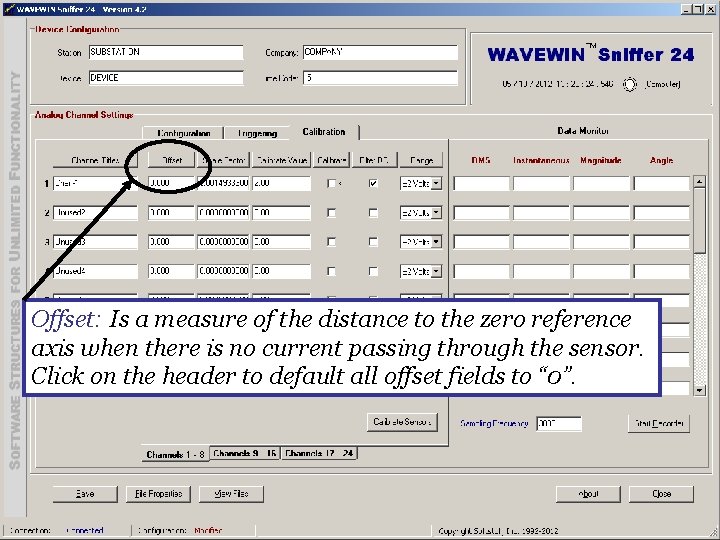Select Calibrate checkbox for Unused4 row
720x540 pixels.
click(331, 271)
